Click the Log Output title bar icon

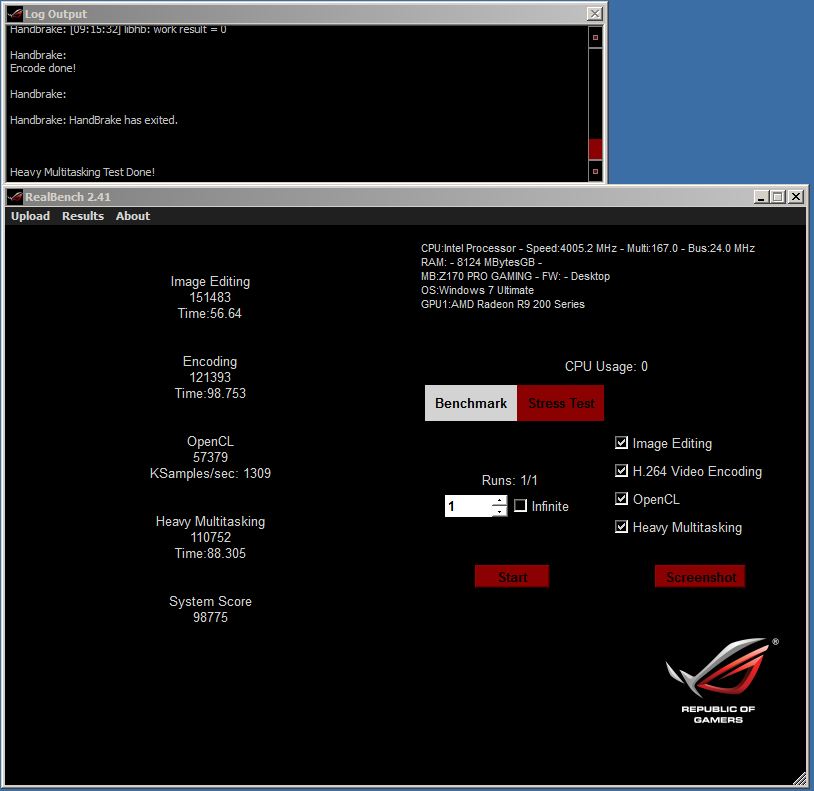click(x=16, y=13)
